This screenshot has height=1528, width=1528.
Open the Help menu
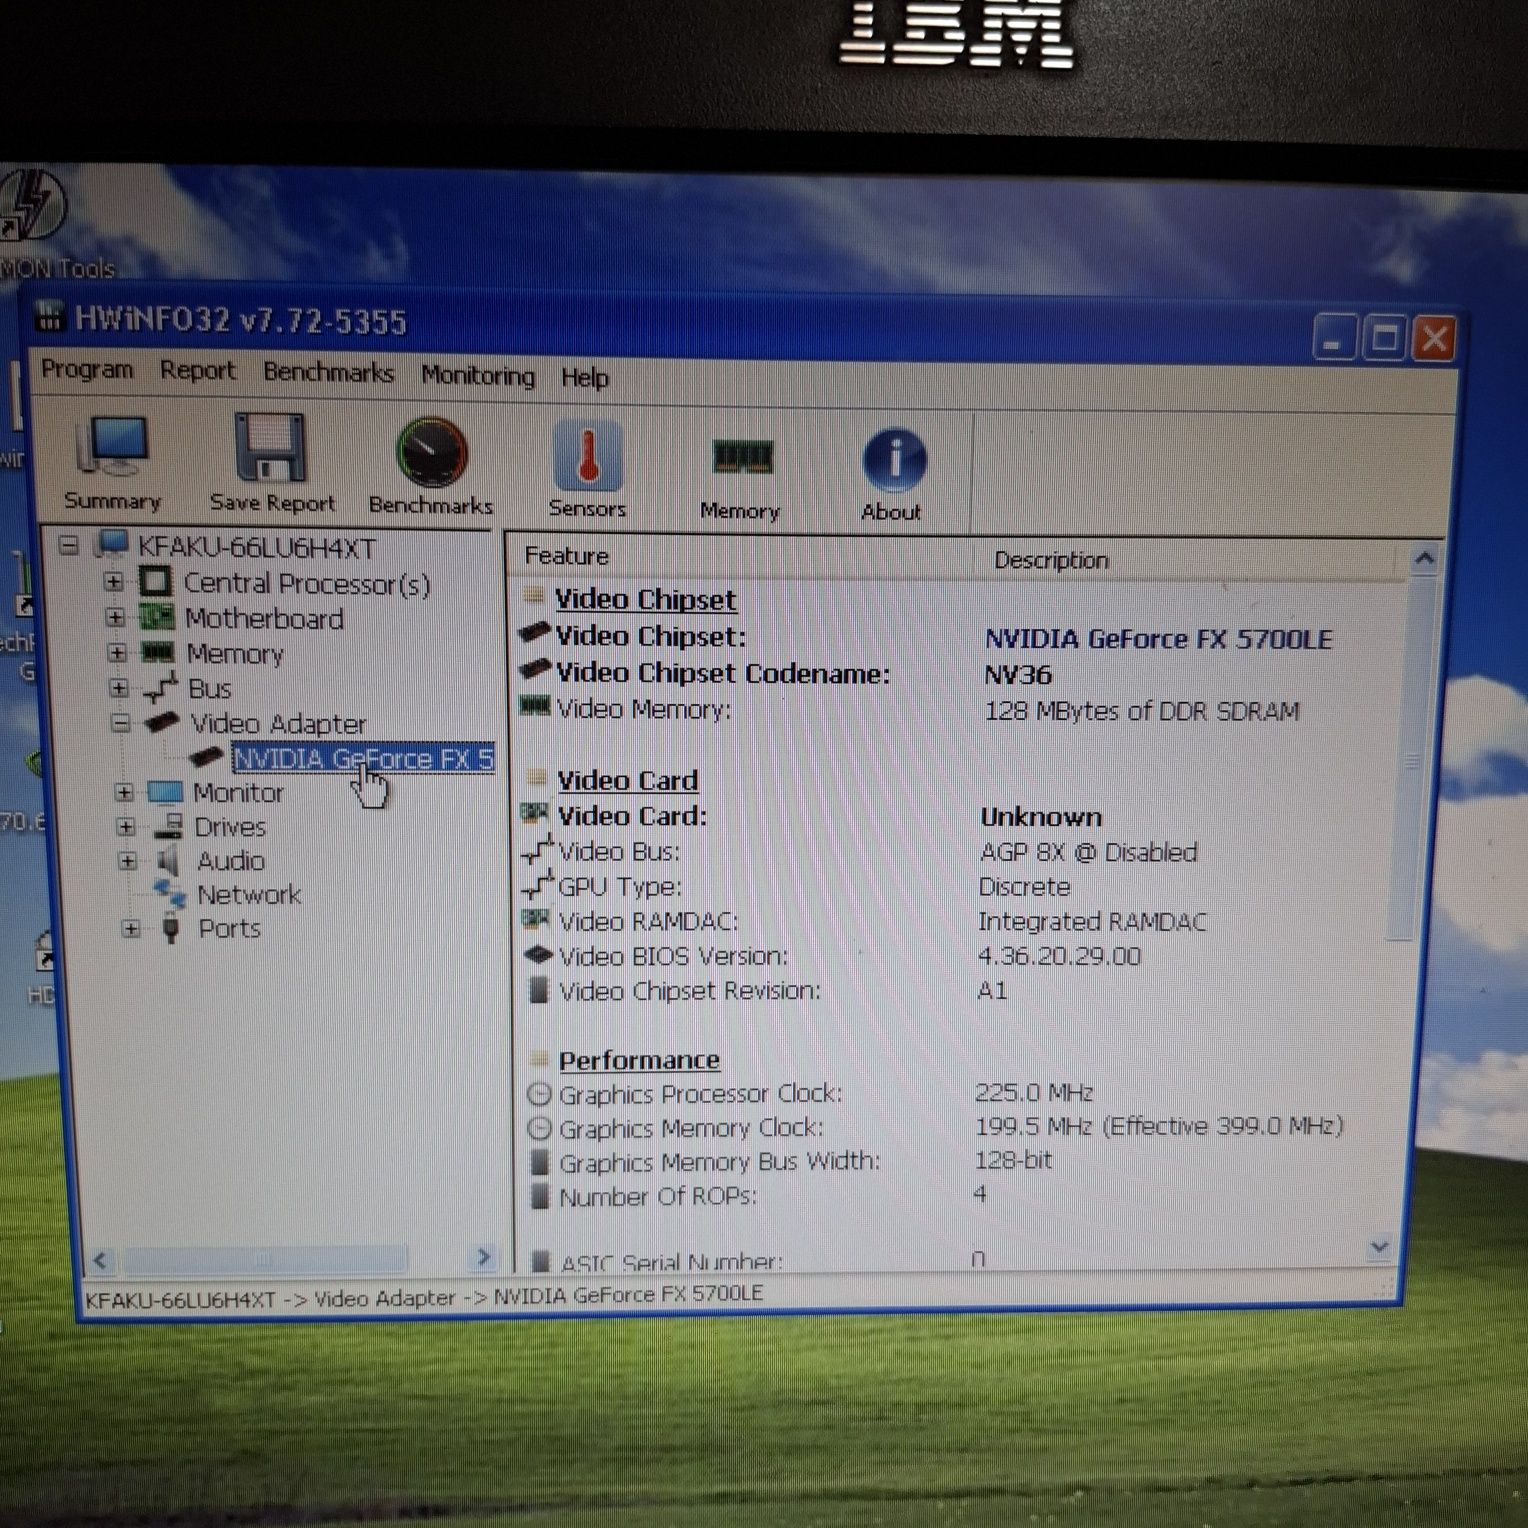point(585,378)
